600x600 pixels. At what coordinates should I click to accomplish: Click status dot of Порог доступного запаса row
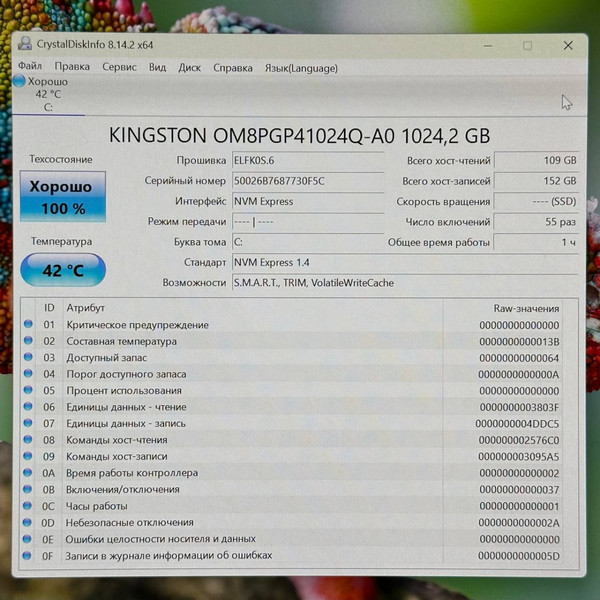tap(28, 373)
